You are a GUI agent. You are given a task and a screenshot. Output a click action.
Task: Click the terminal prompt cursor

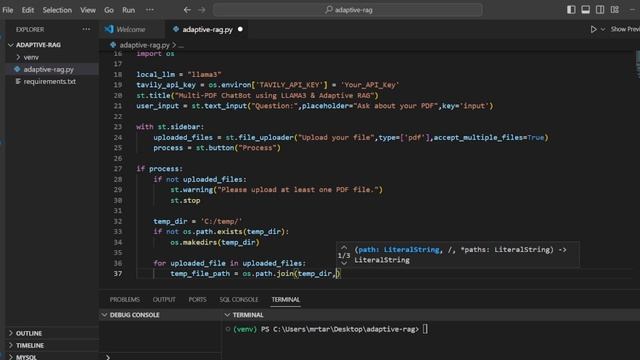[x=425, y=329]
